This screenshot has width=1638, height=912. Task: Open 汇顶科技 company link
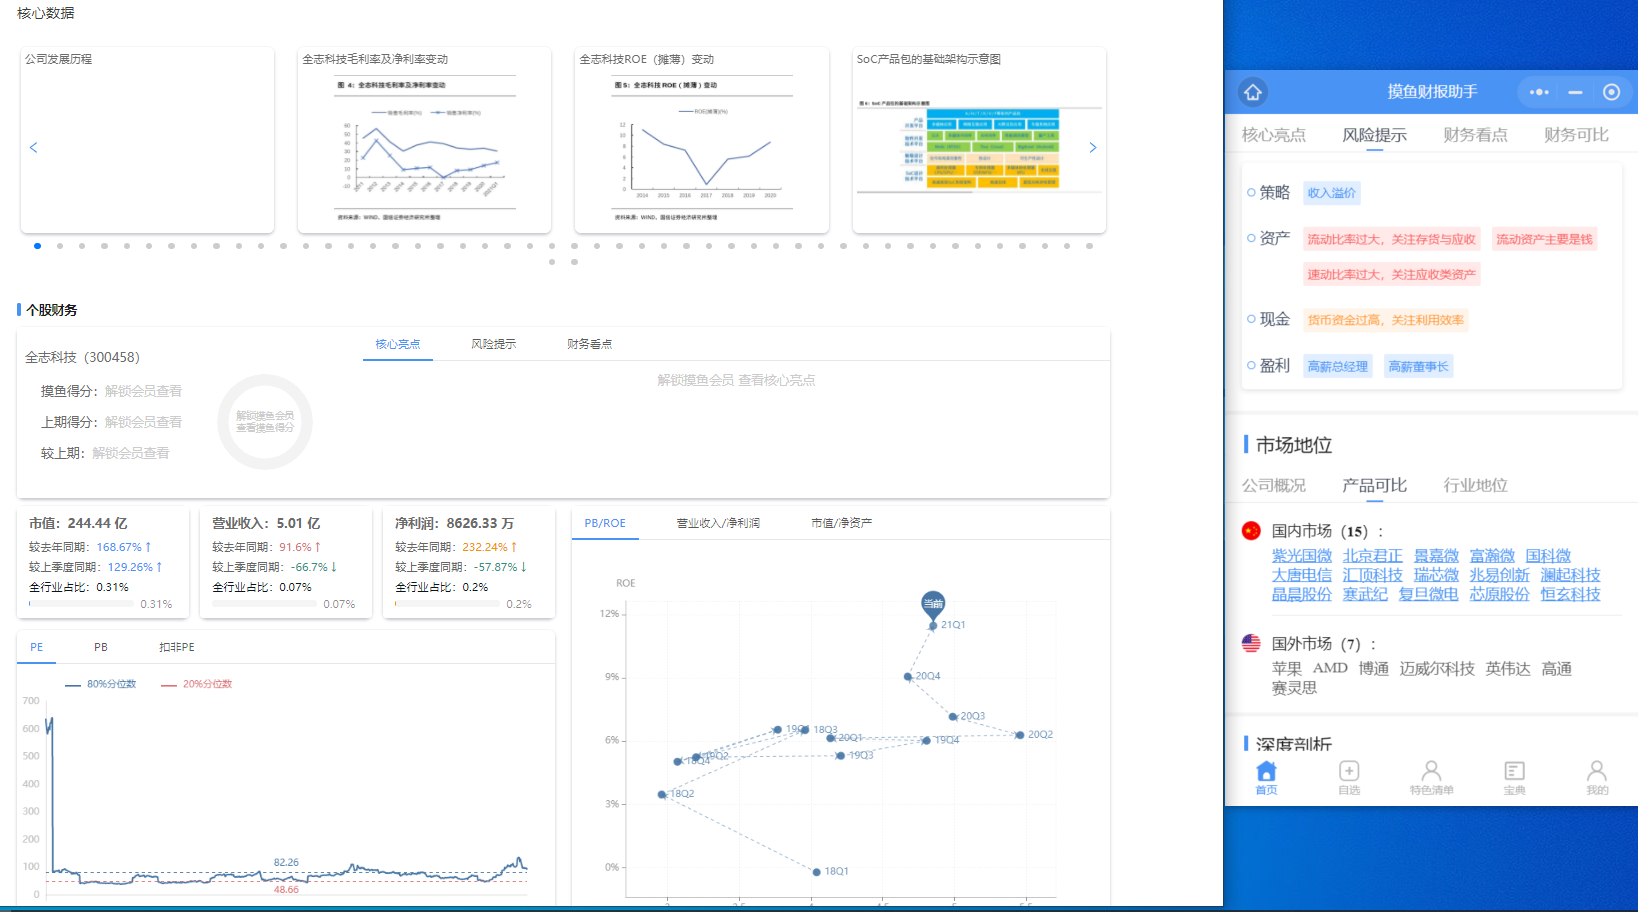[x=1373, y=575]
